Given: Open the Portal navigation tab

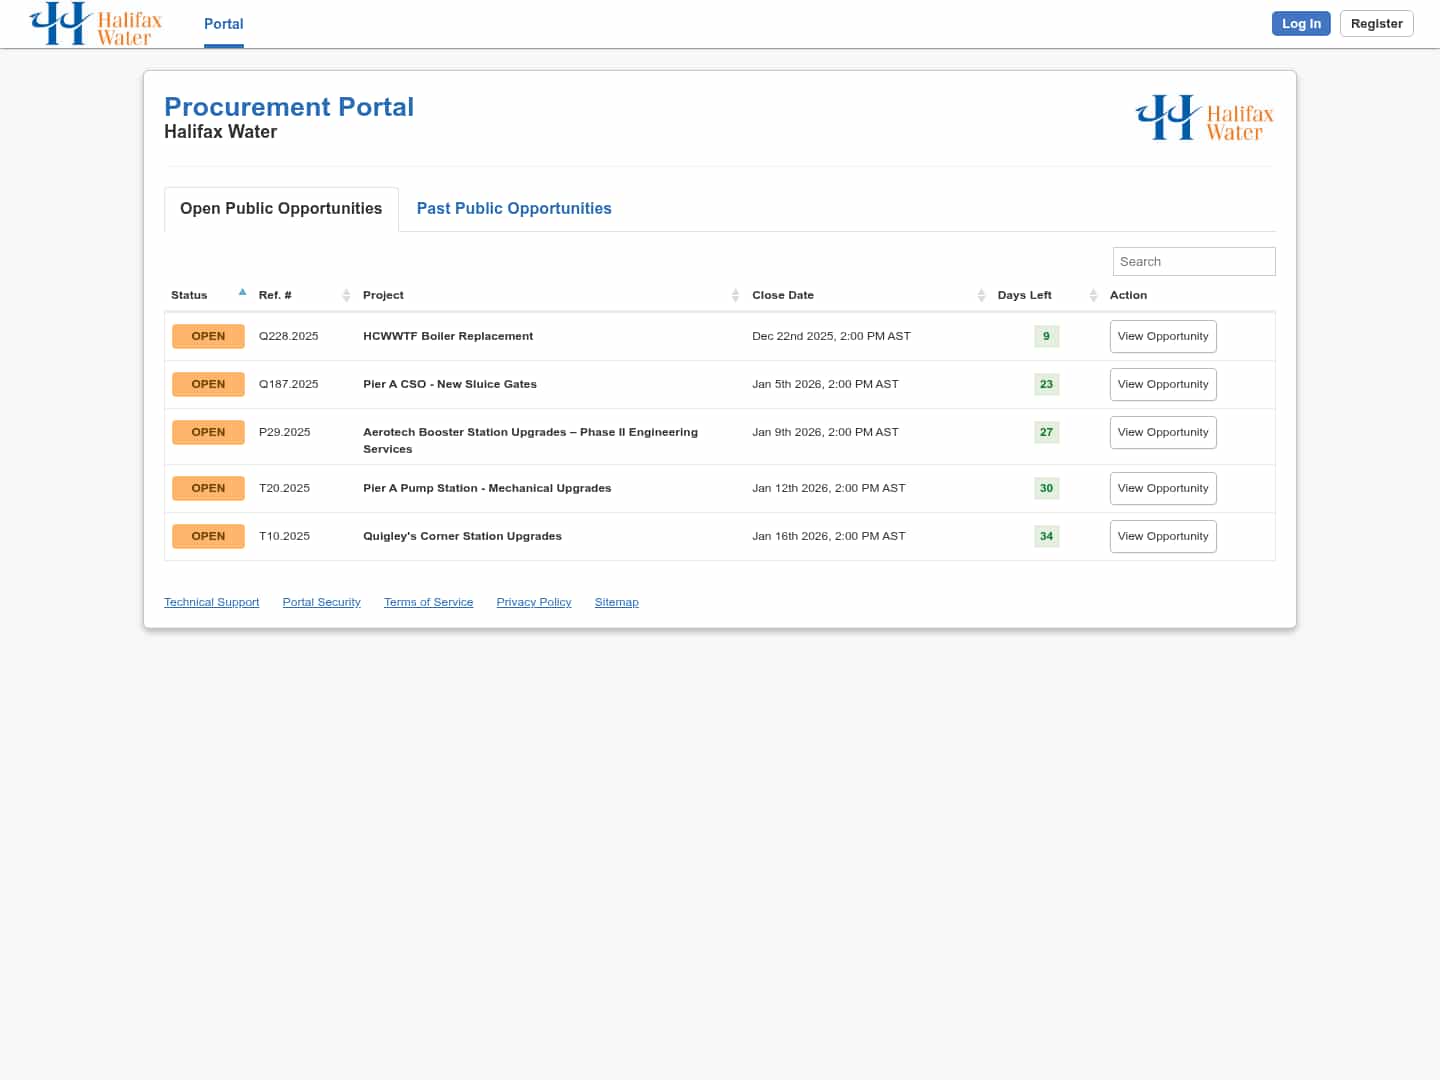Looking at the screenshot, I should click(223, 24).
